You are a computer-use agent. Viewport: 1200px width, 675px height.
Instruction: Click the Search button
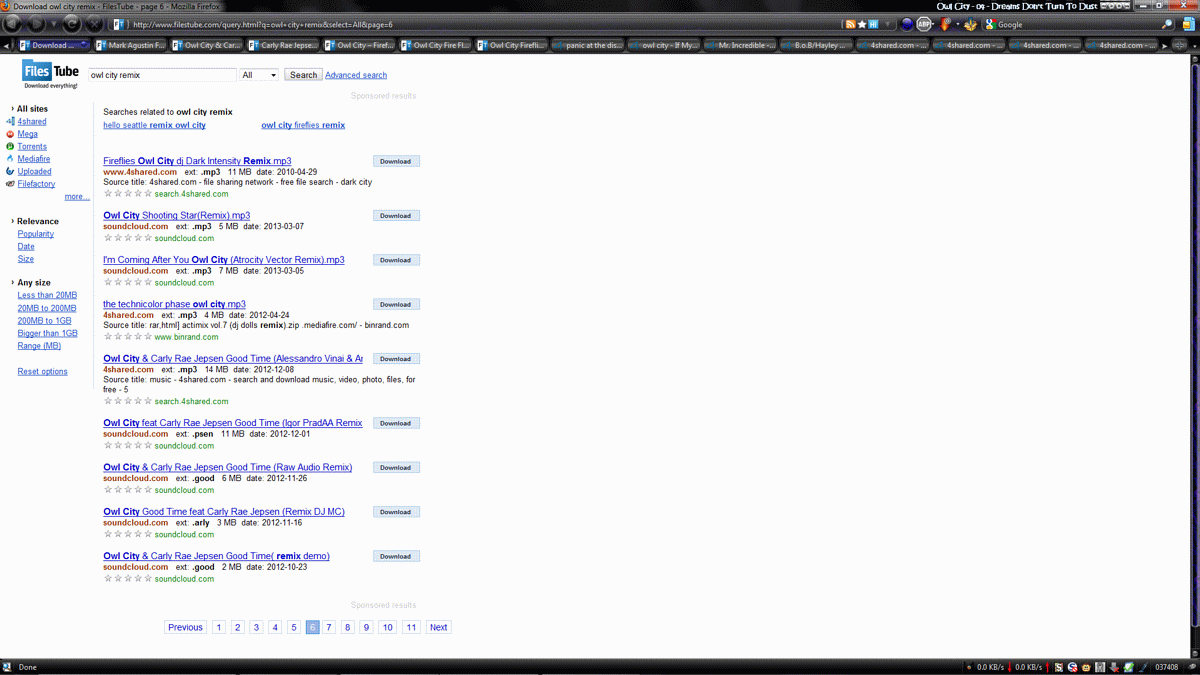[303, 75]
